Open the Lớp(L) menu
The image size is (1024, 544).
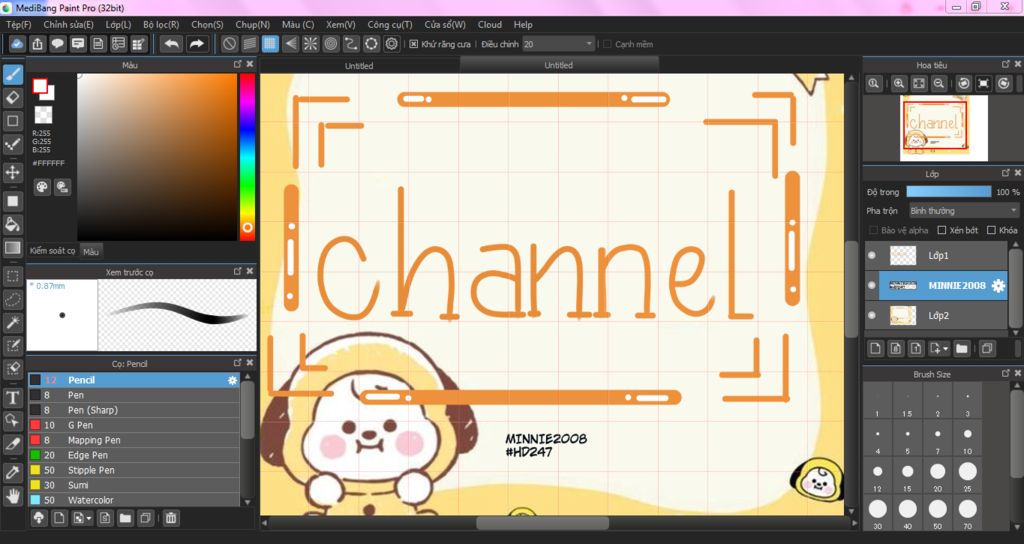[x=118, y=24]
